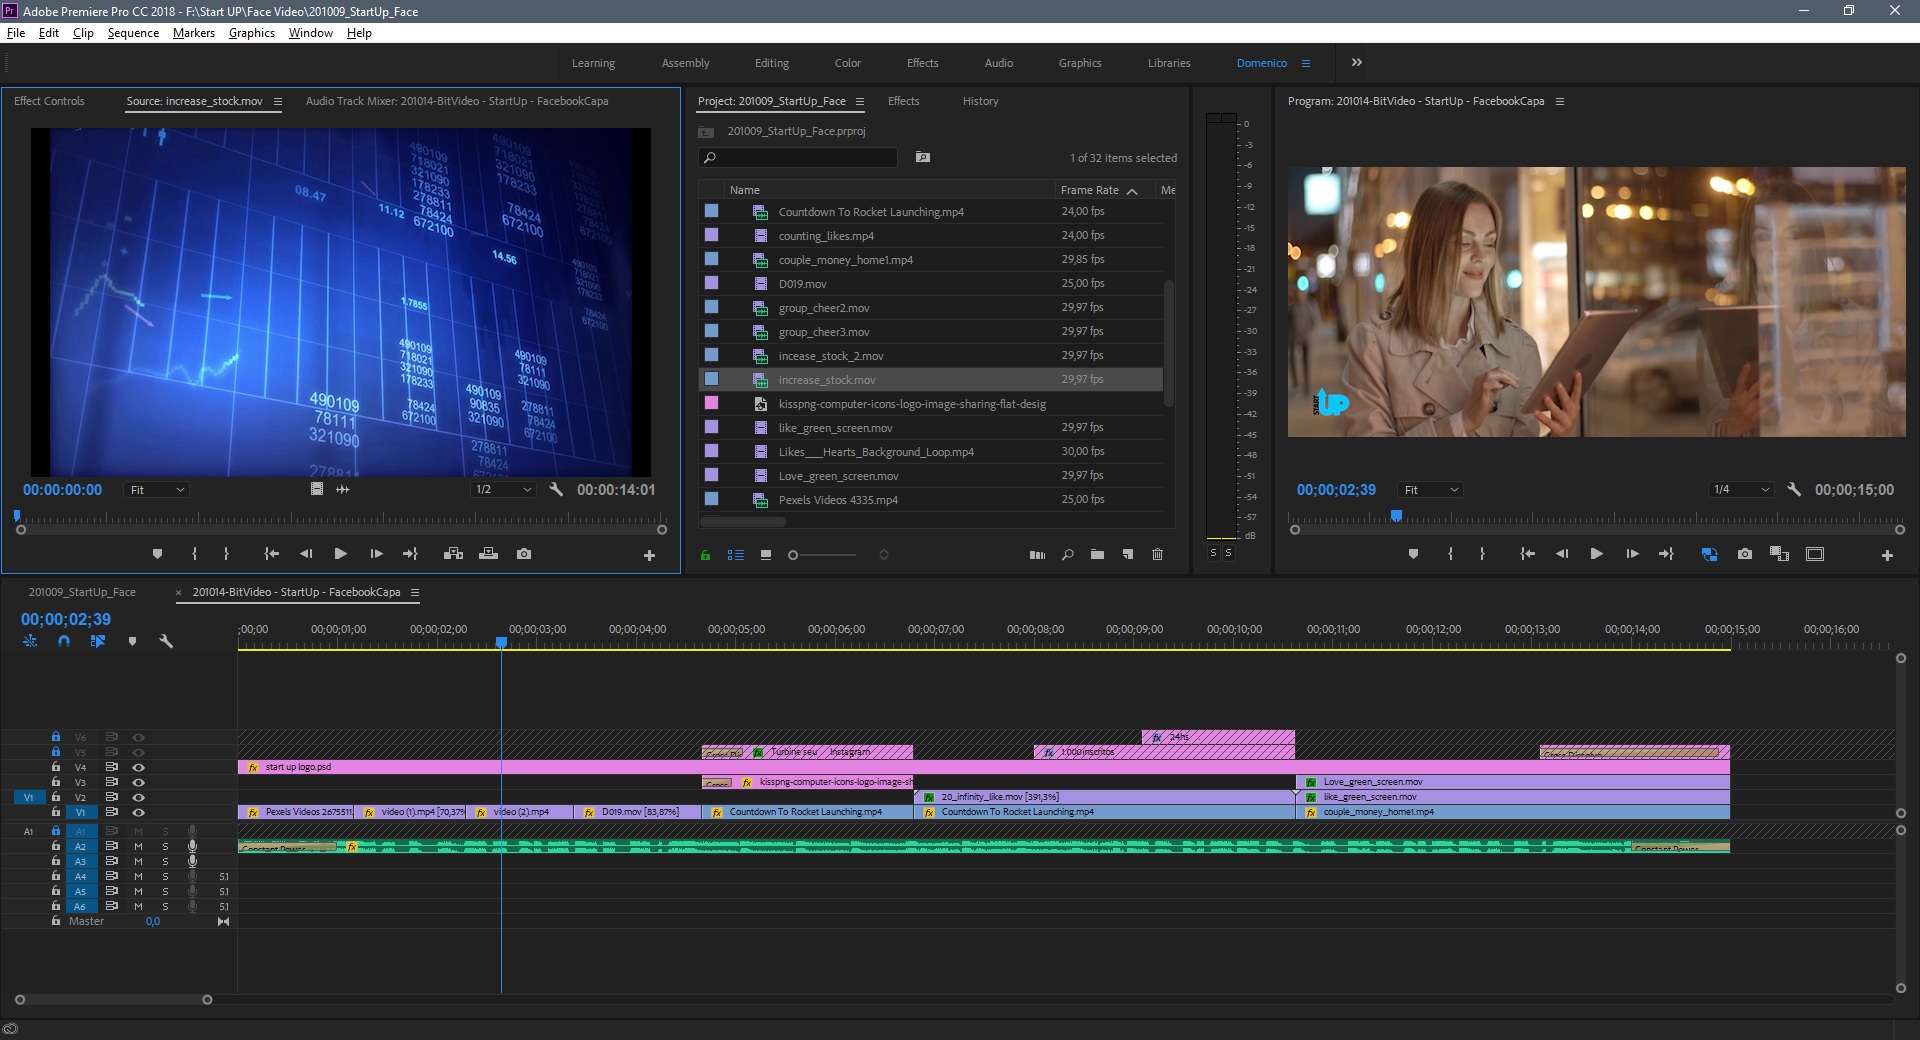Open timeline display settings wrench icon
This screenshot has width=1920, height=1040.
point(166,641)
